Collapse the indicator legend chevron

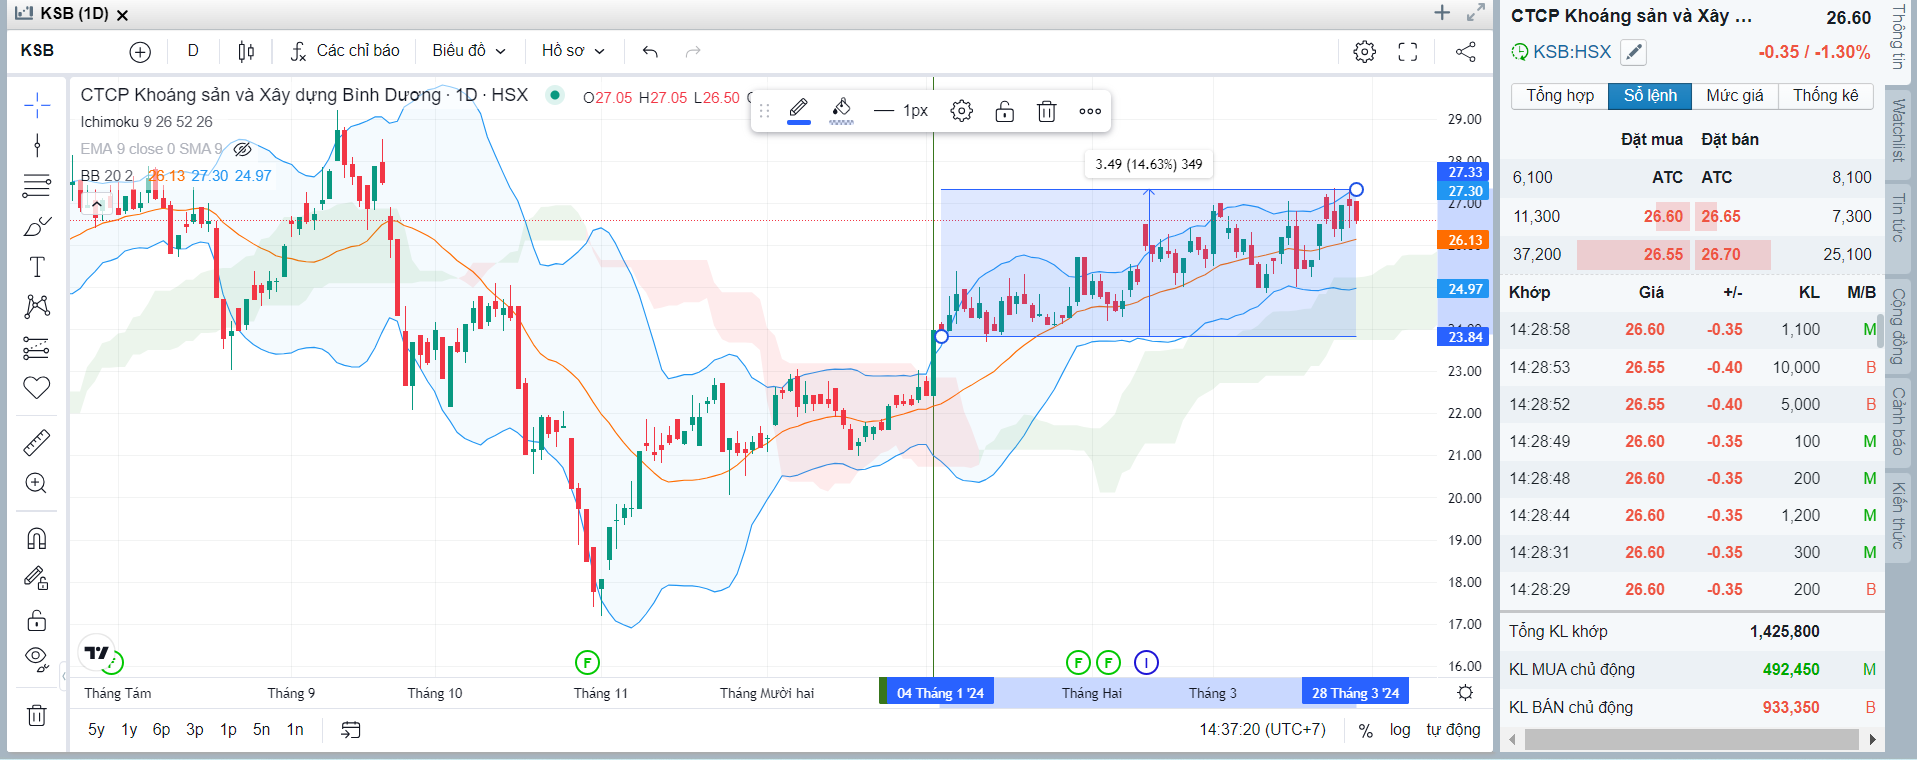96,204
